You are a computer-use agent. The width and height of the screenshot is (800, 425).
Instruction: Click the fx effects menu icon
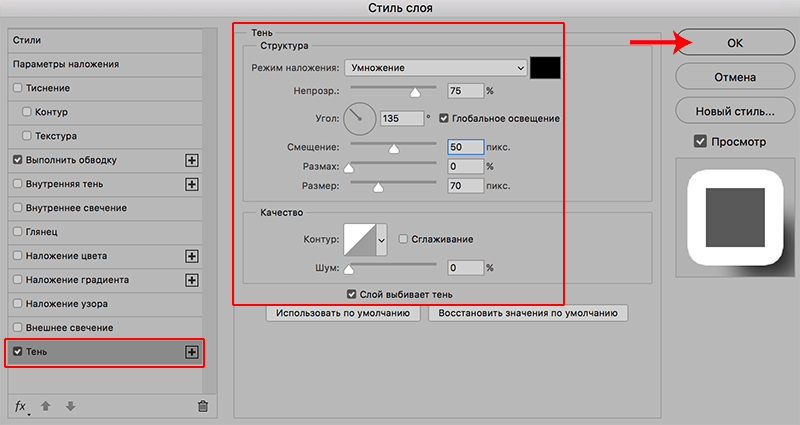[x=20, y=405]
